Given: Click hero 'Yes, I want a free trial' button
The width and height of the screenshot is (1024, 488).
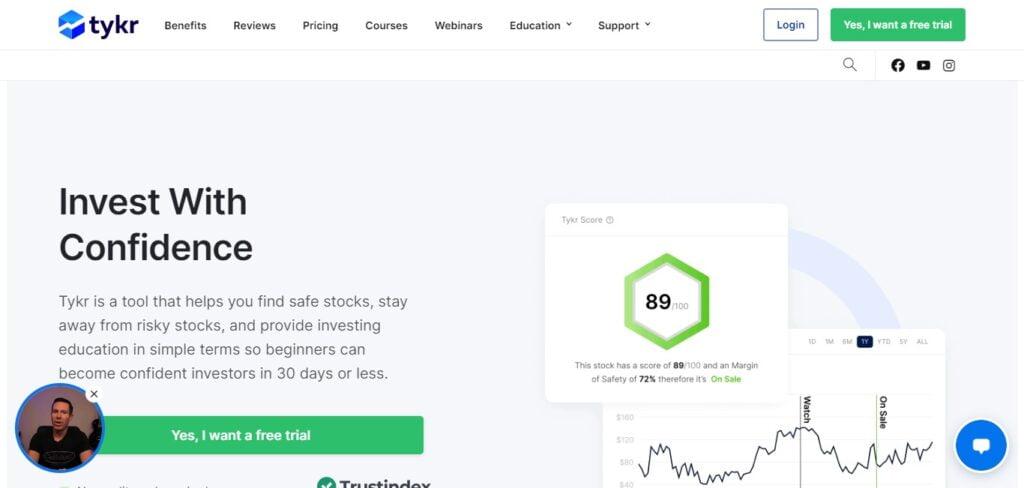Looking at the screenshot, I should coord(241,435).
